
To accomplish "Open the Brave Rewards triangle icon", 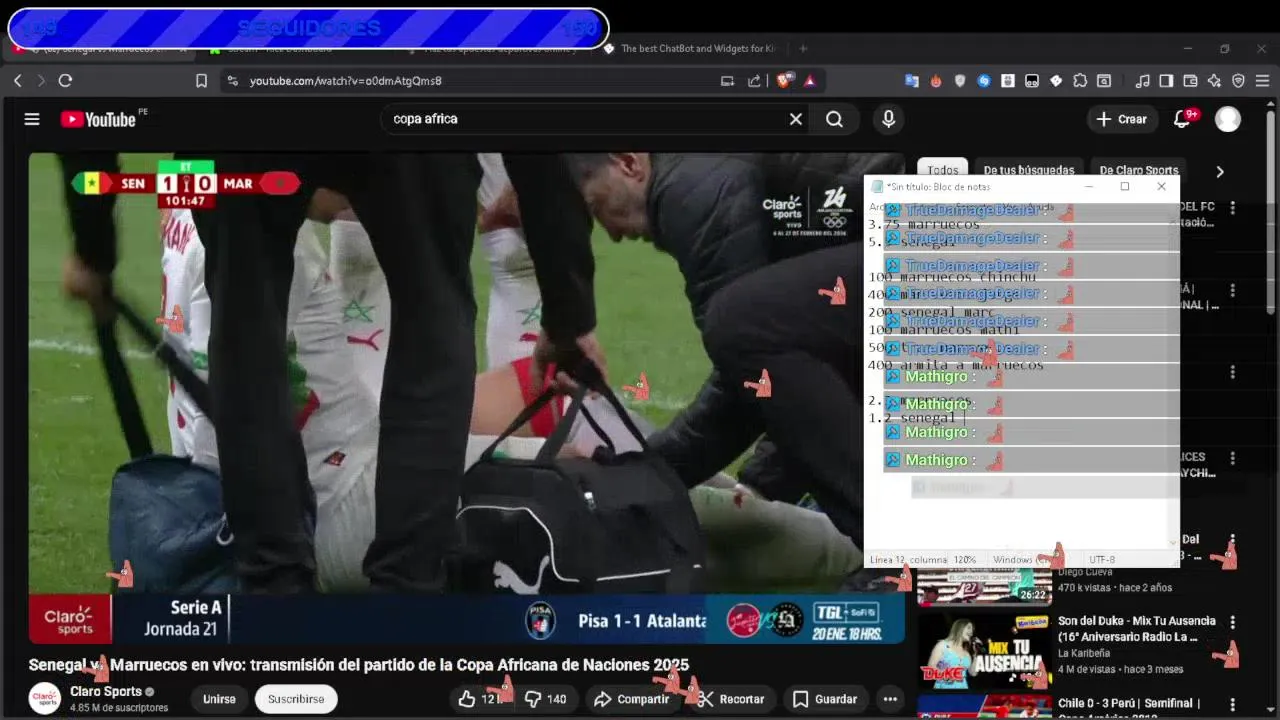I will click(x=809, y=81).
